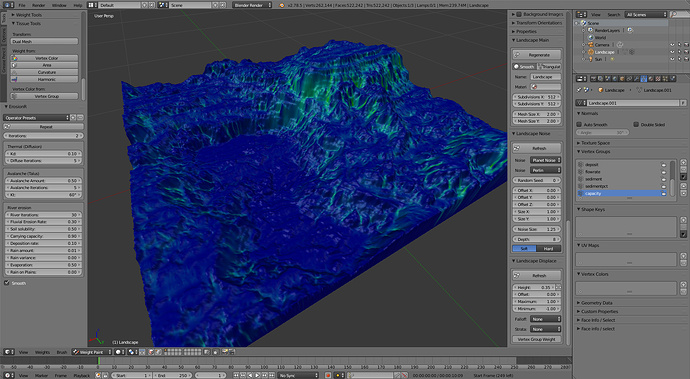The height and width of the screenshot is (379, 690).
Task: Open the Info editor type icon
Action: [x=8, y=5]
